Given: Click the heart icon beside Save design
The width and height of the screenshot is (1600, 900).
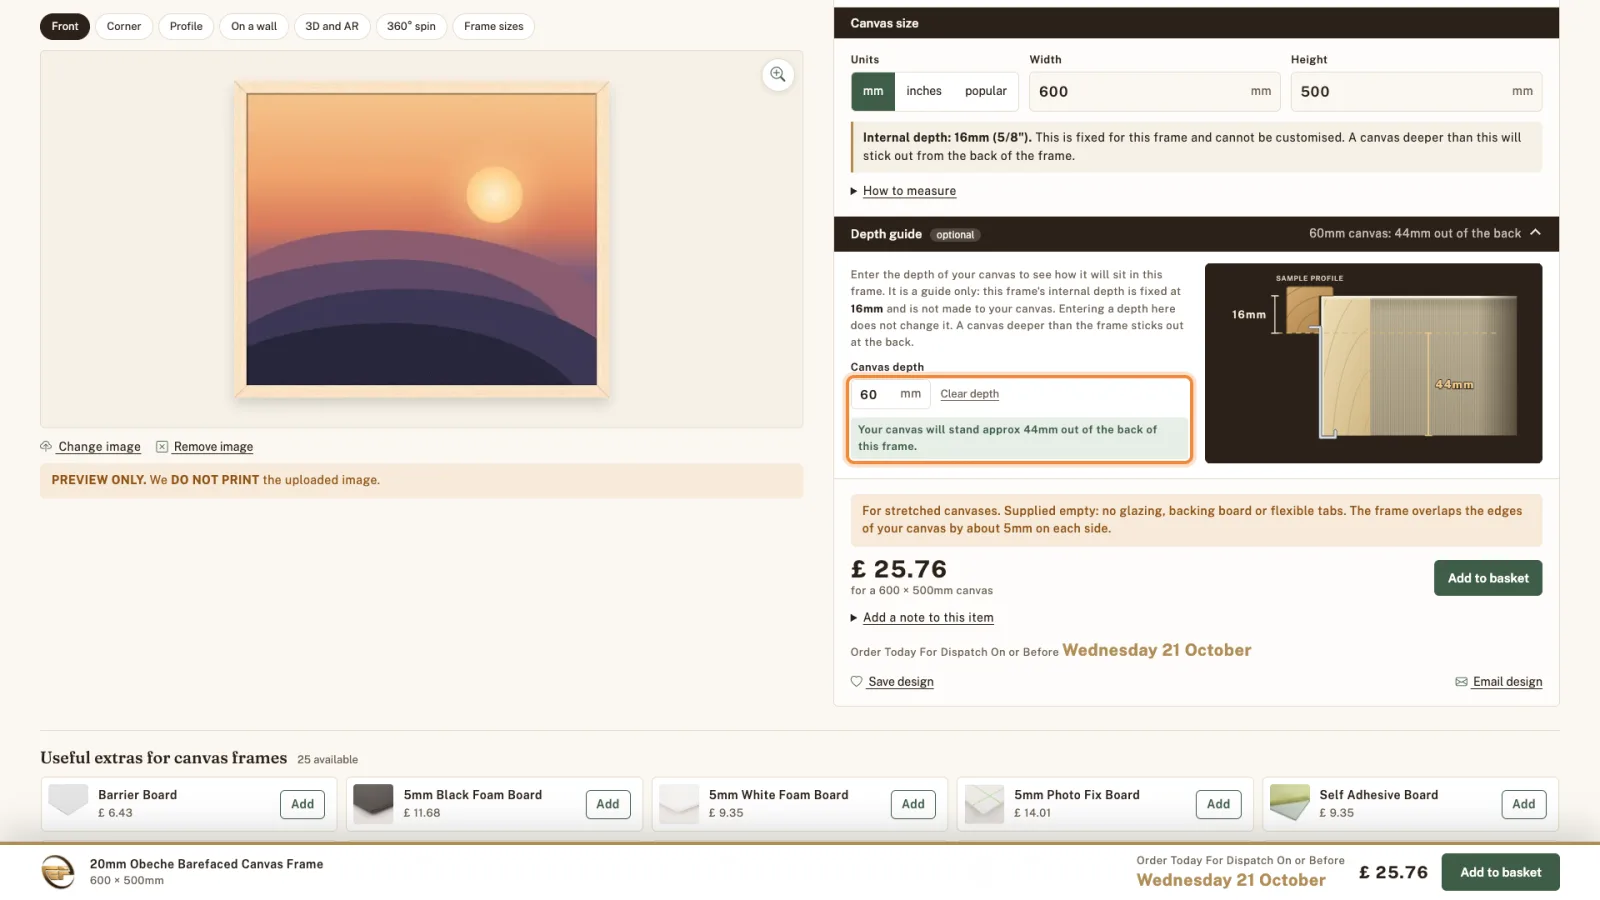Looking at the screenshot, I should pos(857,682).
